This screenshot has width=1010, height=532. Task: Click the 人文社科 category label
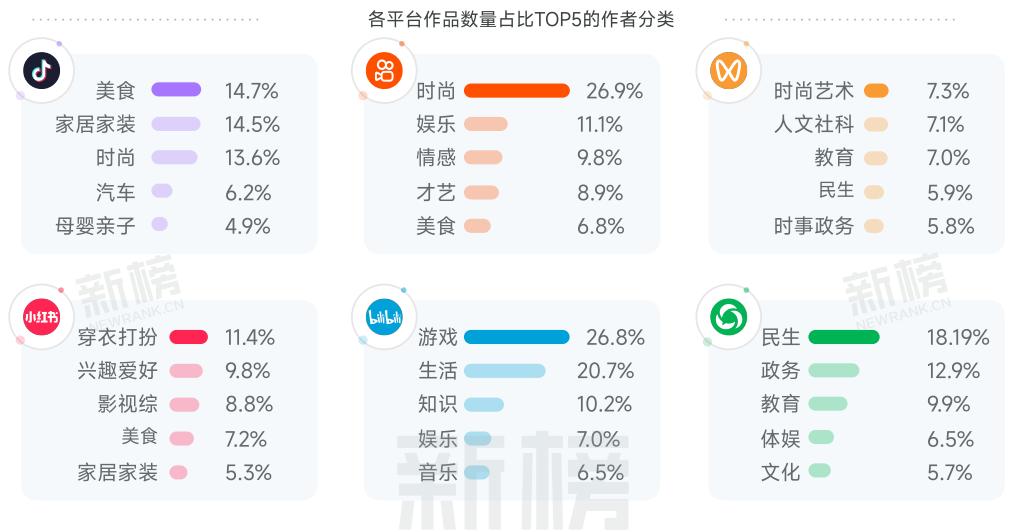(x=814, y=125)
